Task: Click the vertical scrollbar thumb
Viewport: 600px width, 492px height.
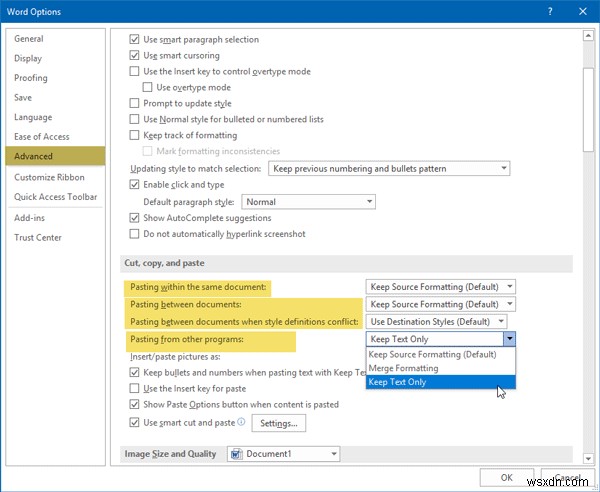Action: 588,109
